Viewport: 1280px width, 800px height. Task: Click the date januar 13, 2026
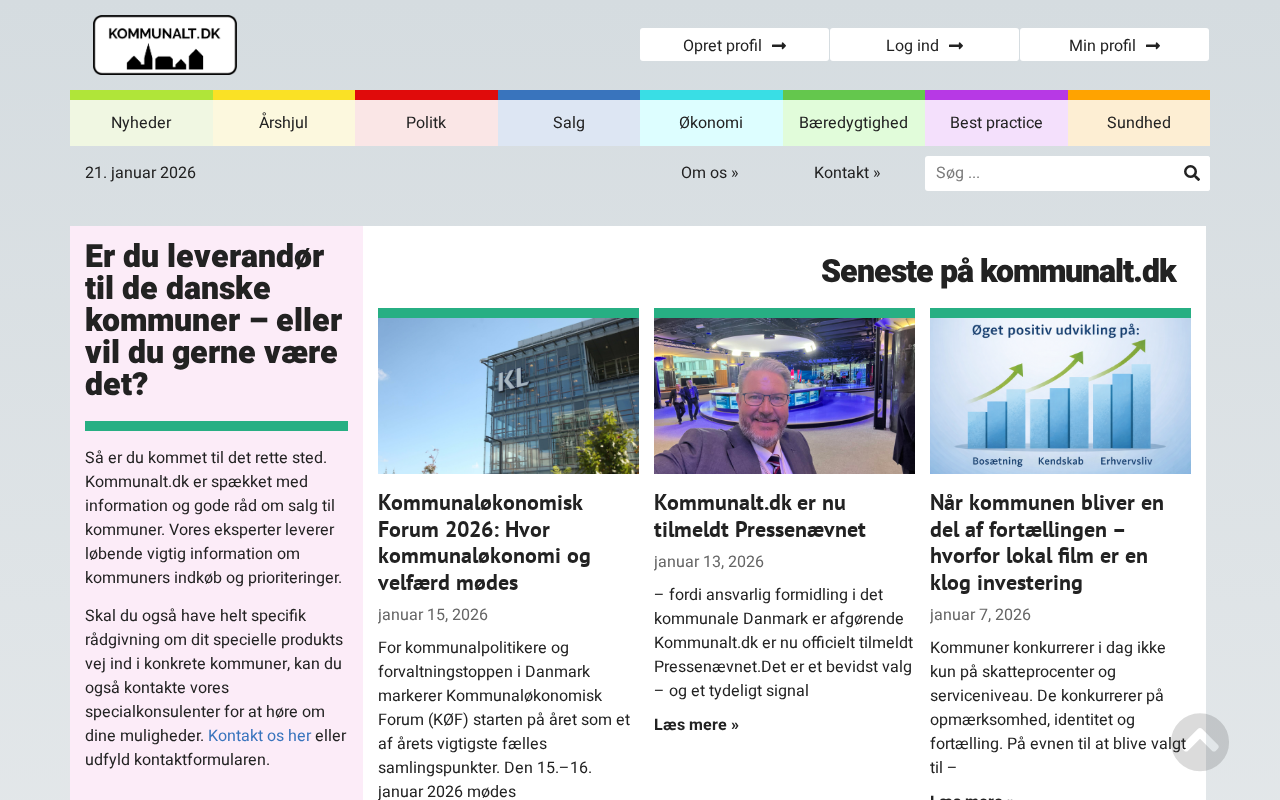coord(709,561)
